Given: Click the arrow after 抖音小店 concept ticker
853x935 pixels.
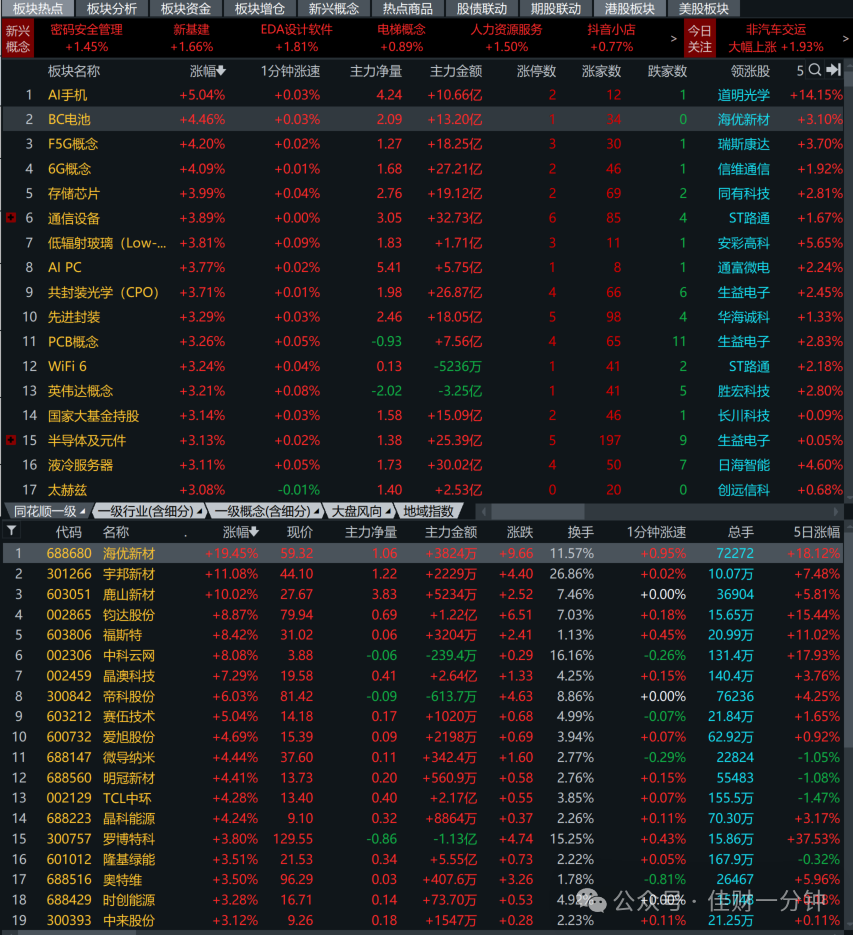Looking at the screenshot, I should coord(673,38).
